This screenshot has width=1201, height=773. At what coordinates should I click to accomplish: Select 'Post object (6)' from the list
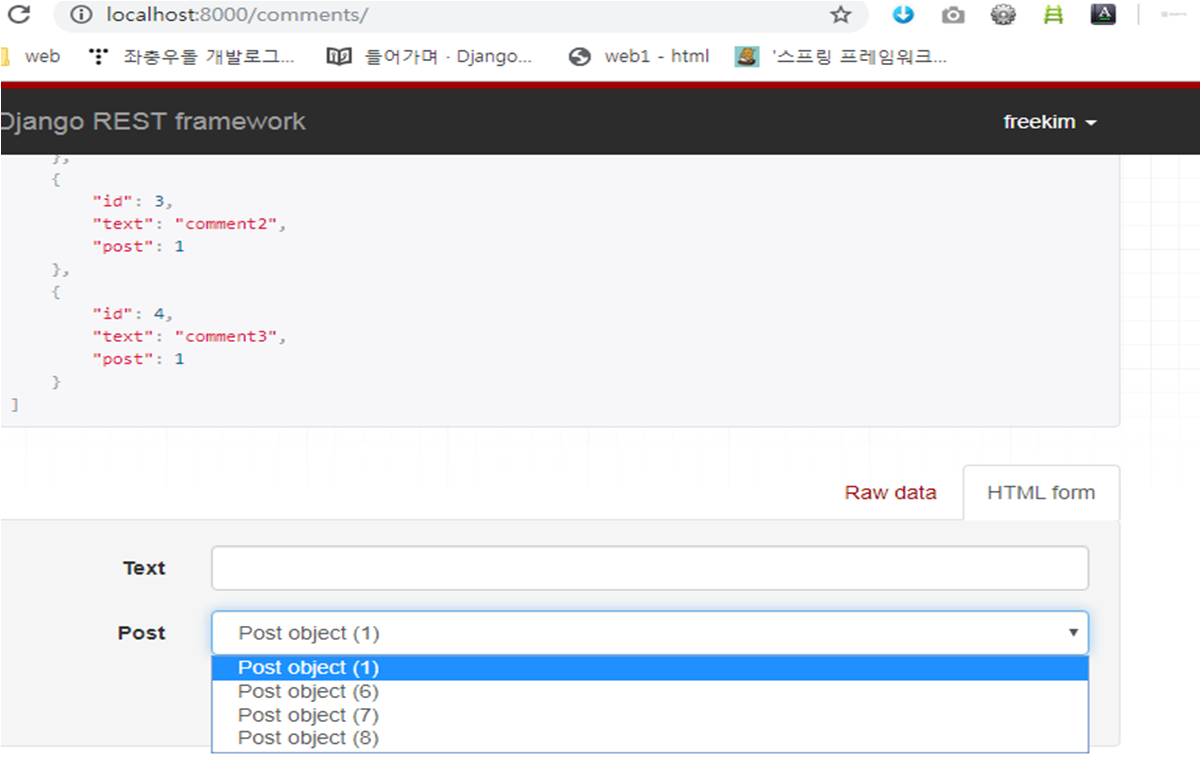(650, 691)
